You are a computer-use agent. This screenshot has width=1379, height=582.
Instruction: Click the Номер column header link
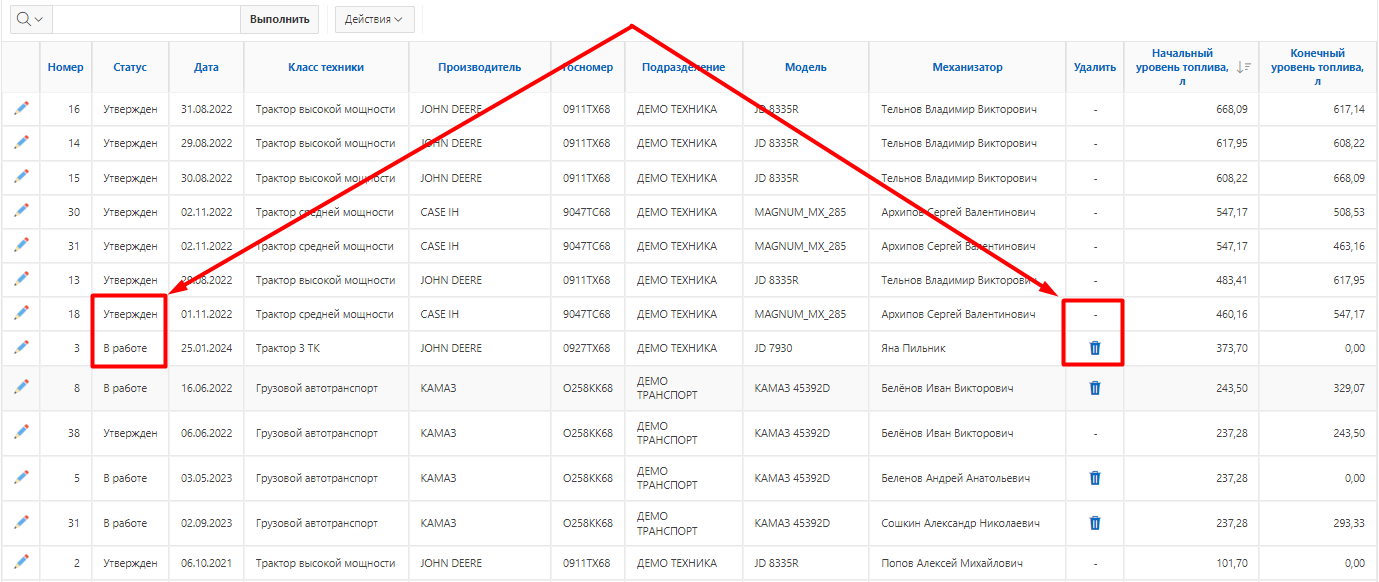pyautogui.click(x=65, y=67)
